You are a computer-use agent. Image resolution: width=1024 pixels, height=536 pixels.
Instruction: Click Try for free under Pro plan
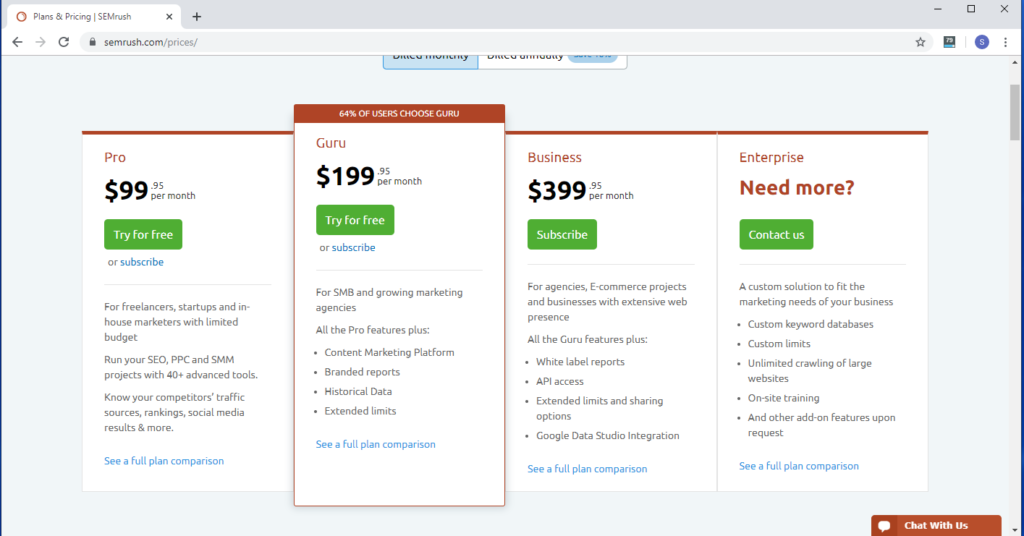143,234
